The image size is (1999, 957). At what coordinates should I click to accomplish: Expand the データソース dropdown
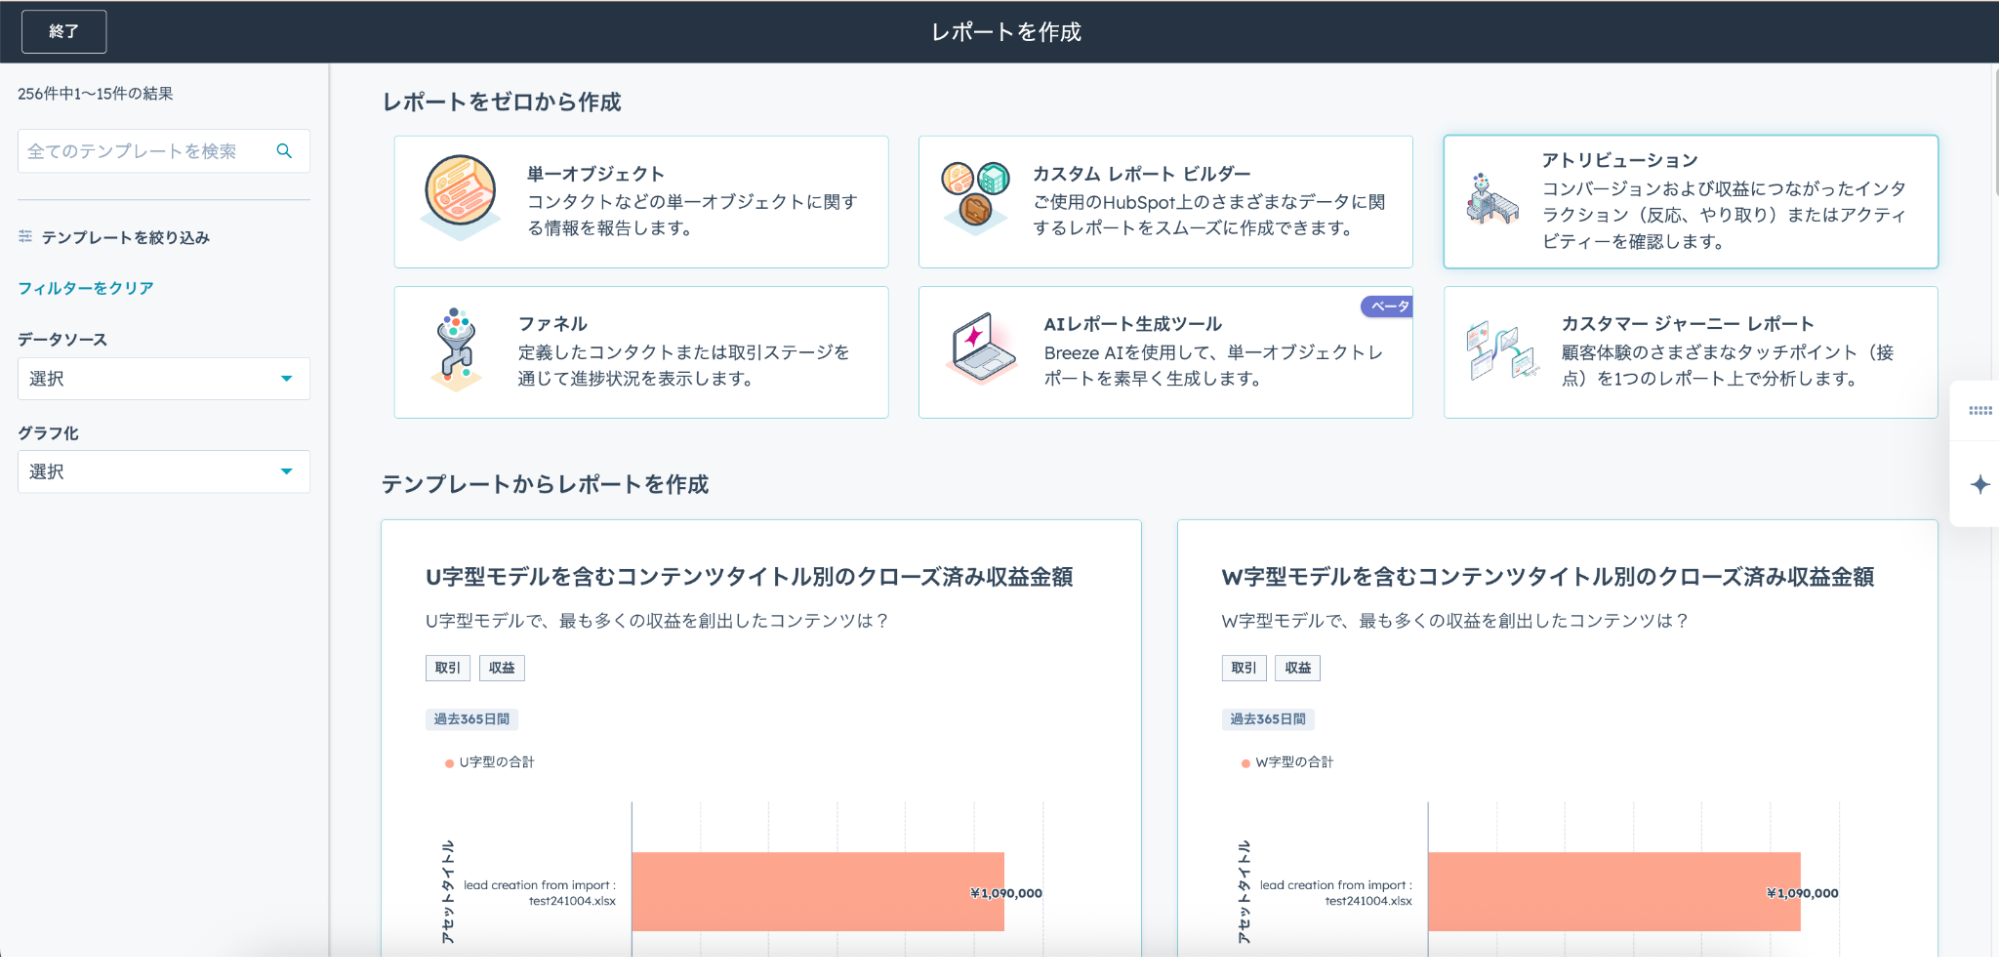(x=164, y=379)
